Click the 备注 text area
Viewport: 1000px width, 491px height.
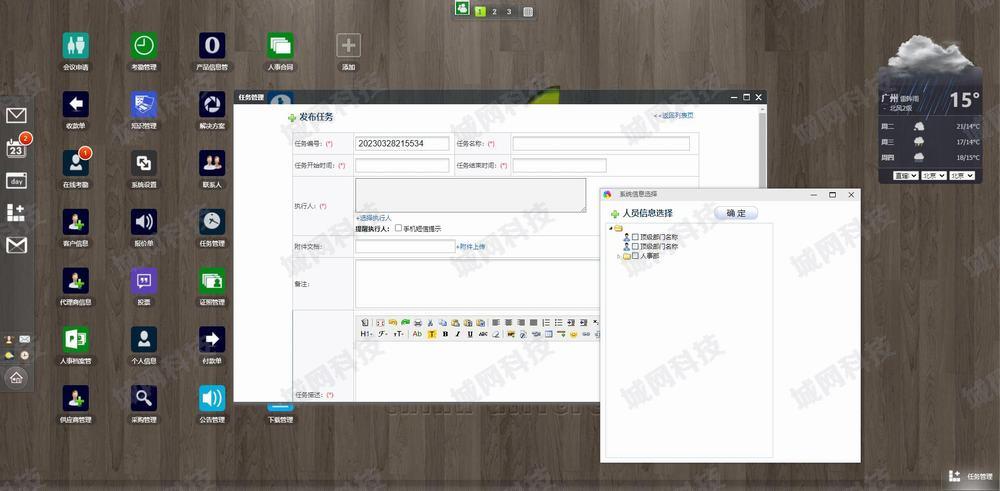point(477,284)
